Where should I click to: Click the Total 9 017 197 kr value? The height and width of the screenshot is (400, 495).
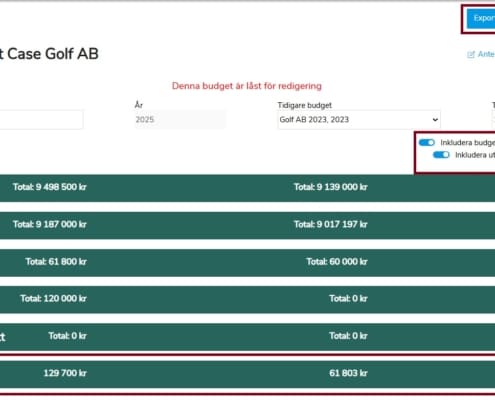point(330,224)
